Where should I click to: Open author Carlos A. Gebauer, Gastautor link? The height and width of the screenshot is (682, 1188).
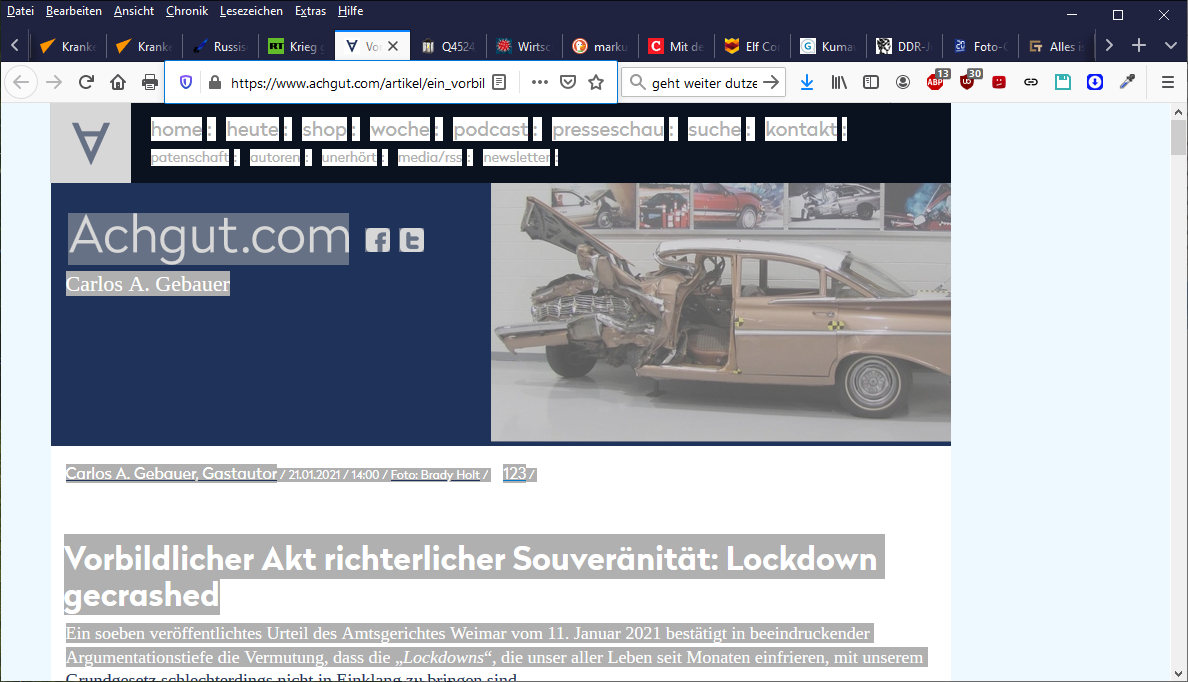click(x=171, y=474)
